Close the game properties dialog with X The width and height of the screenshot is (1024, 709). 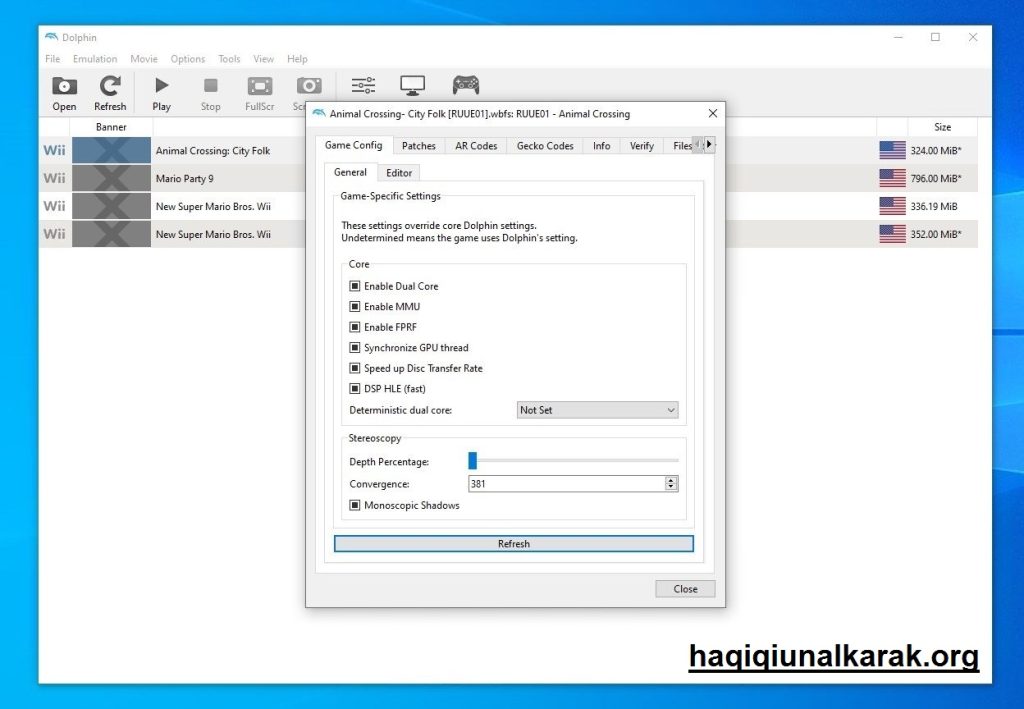tap(712, 114)
